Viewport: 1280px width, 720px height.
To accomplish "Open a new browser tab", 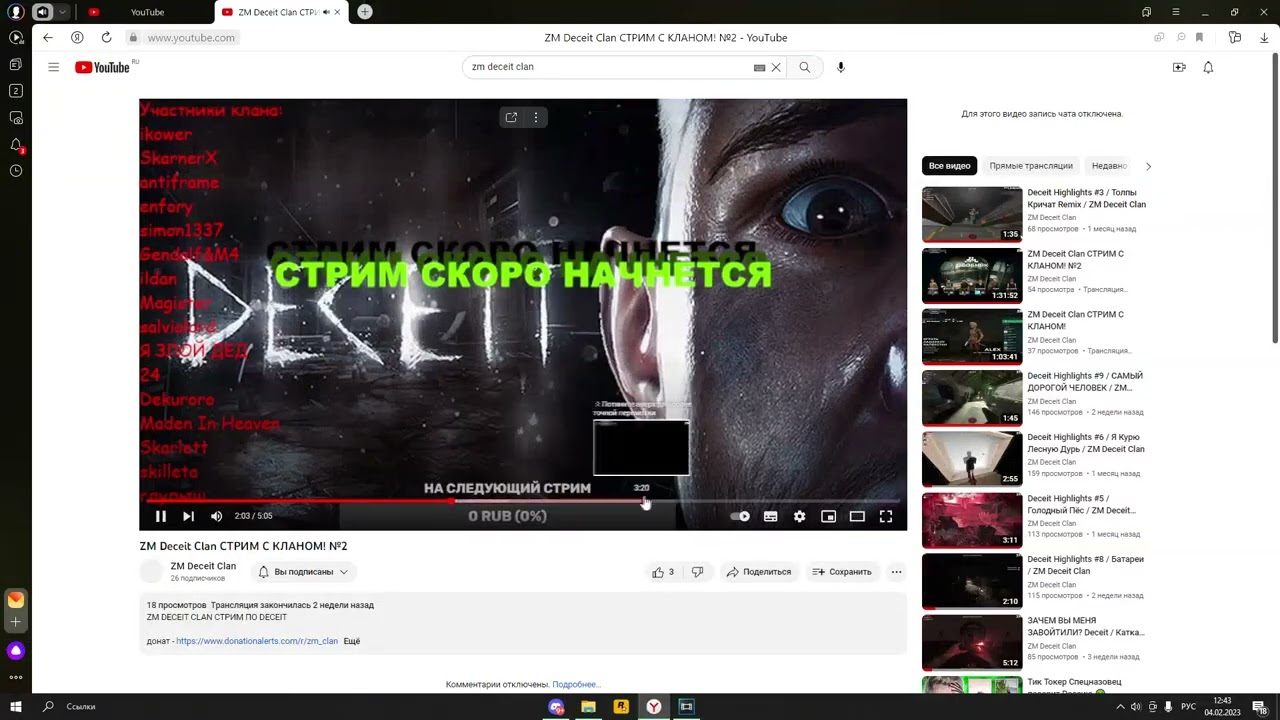I will coord(365,12).
